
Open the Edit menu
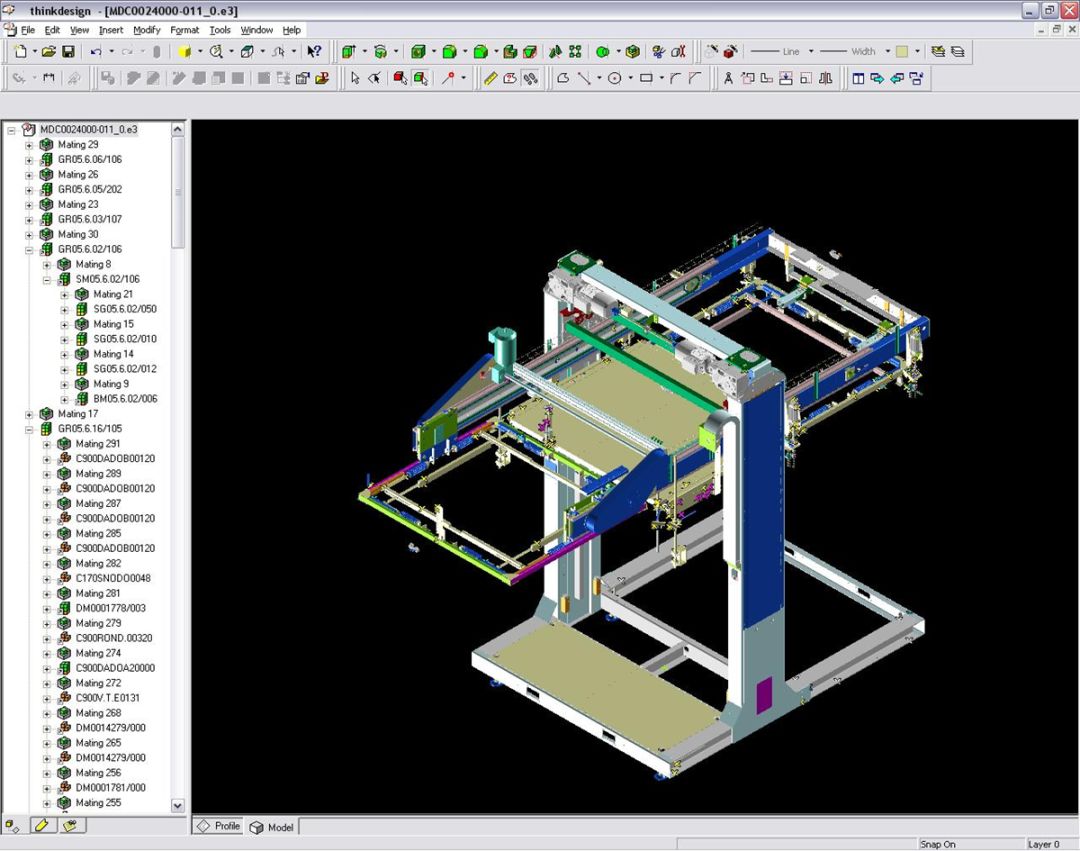click(x=52, y=30)
